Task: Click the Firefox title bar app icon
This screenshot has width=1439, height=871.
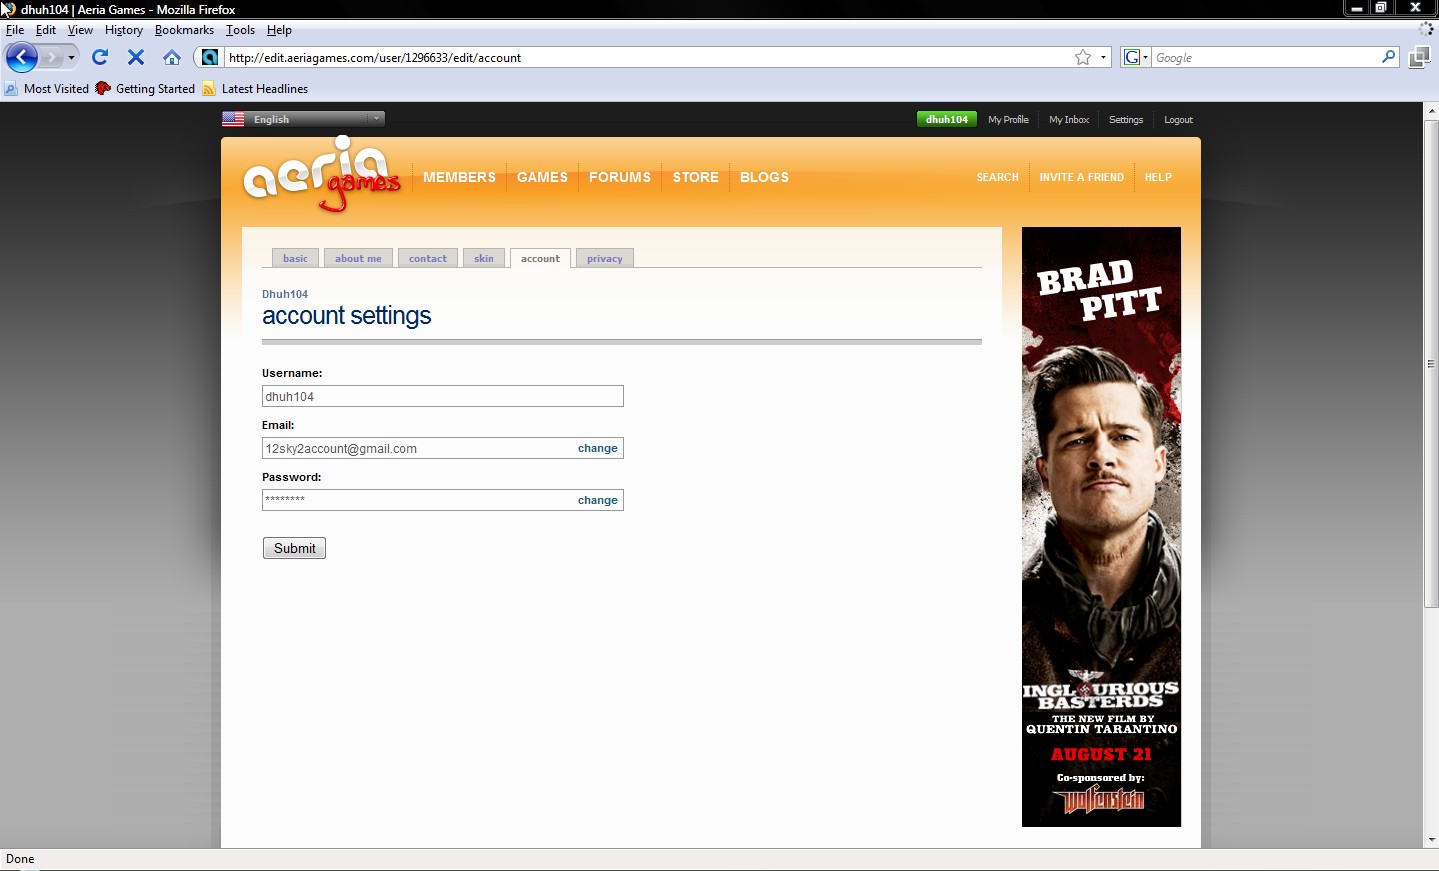Action: pos(8,9)
